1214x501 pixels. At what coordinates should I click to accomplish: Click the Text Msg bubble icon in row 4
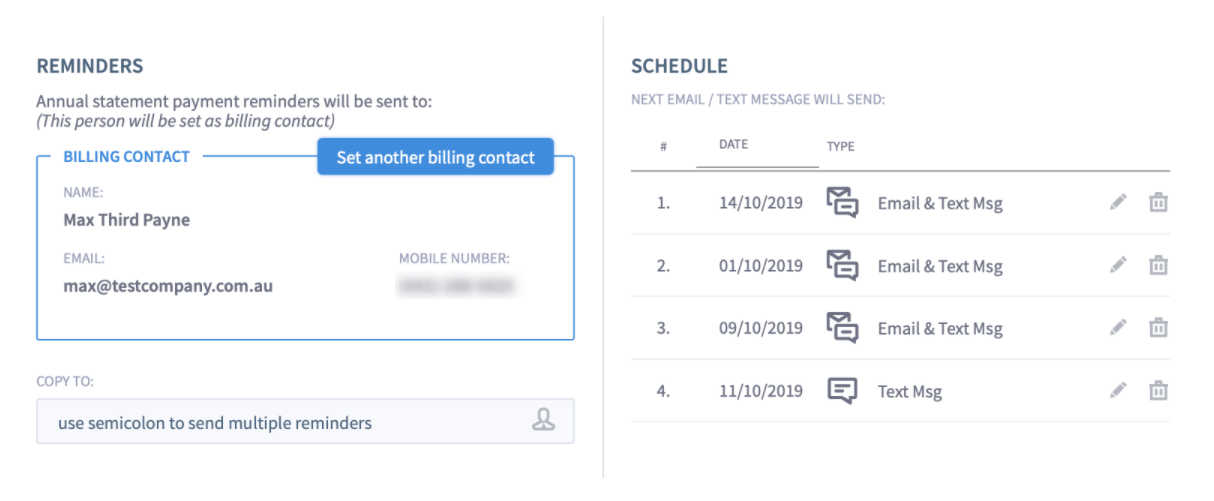(842, 390)
